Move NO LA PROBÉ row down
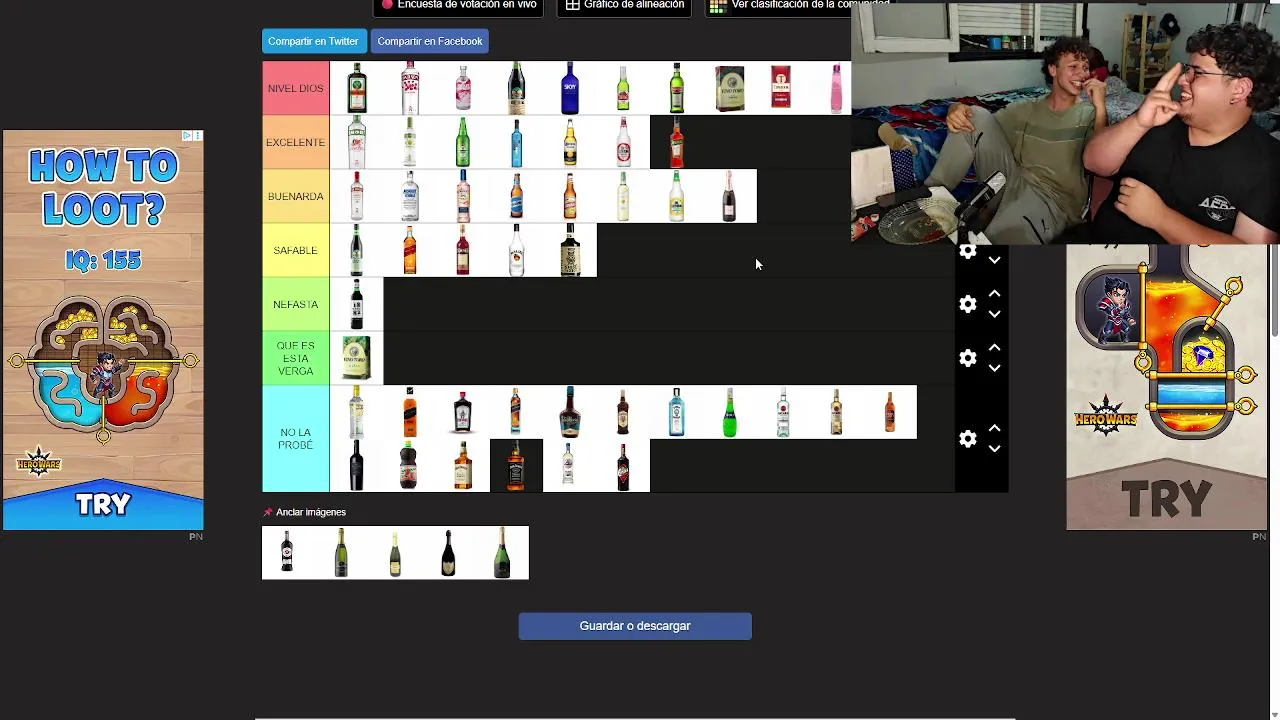Screen dimensions: 1280x720 (994, 449)
